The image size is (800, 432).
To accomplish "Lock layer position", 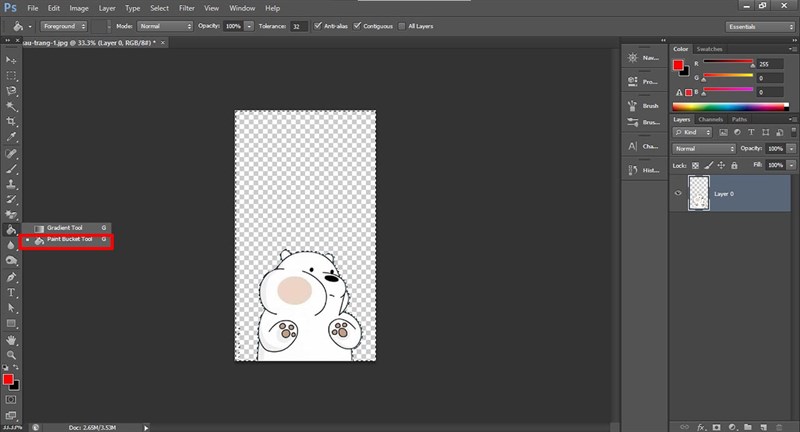I will point(721,165).
